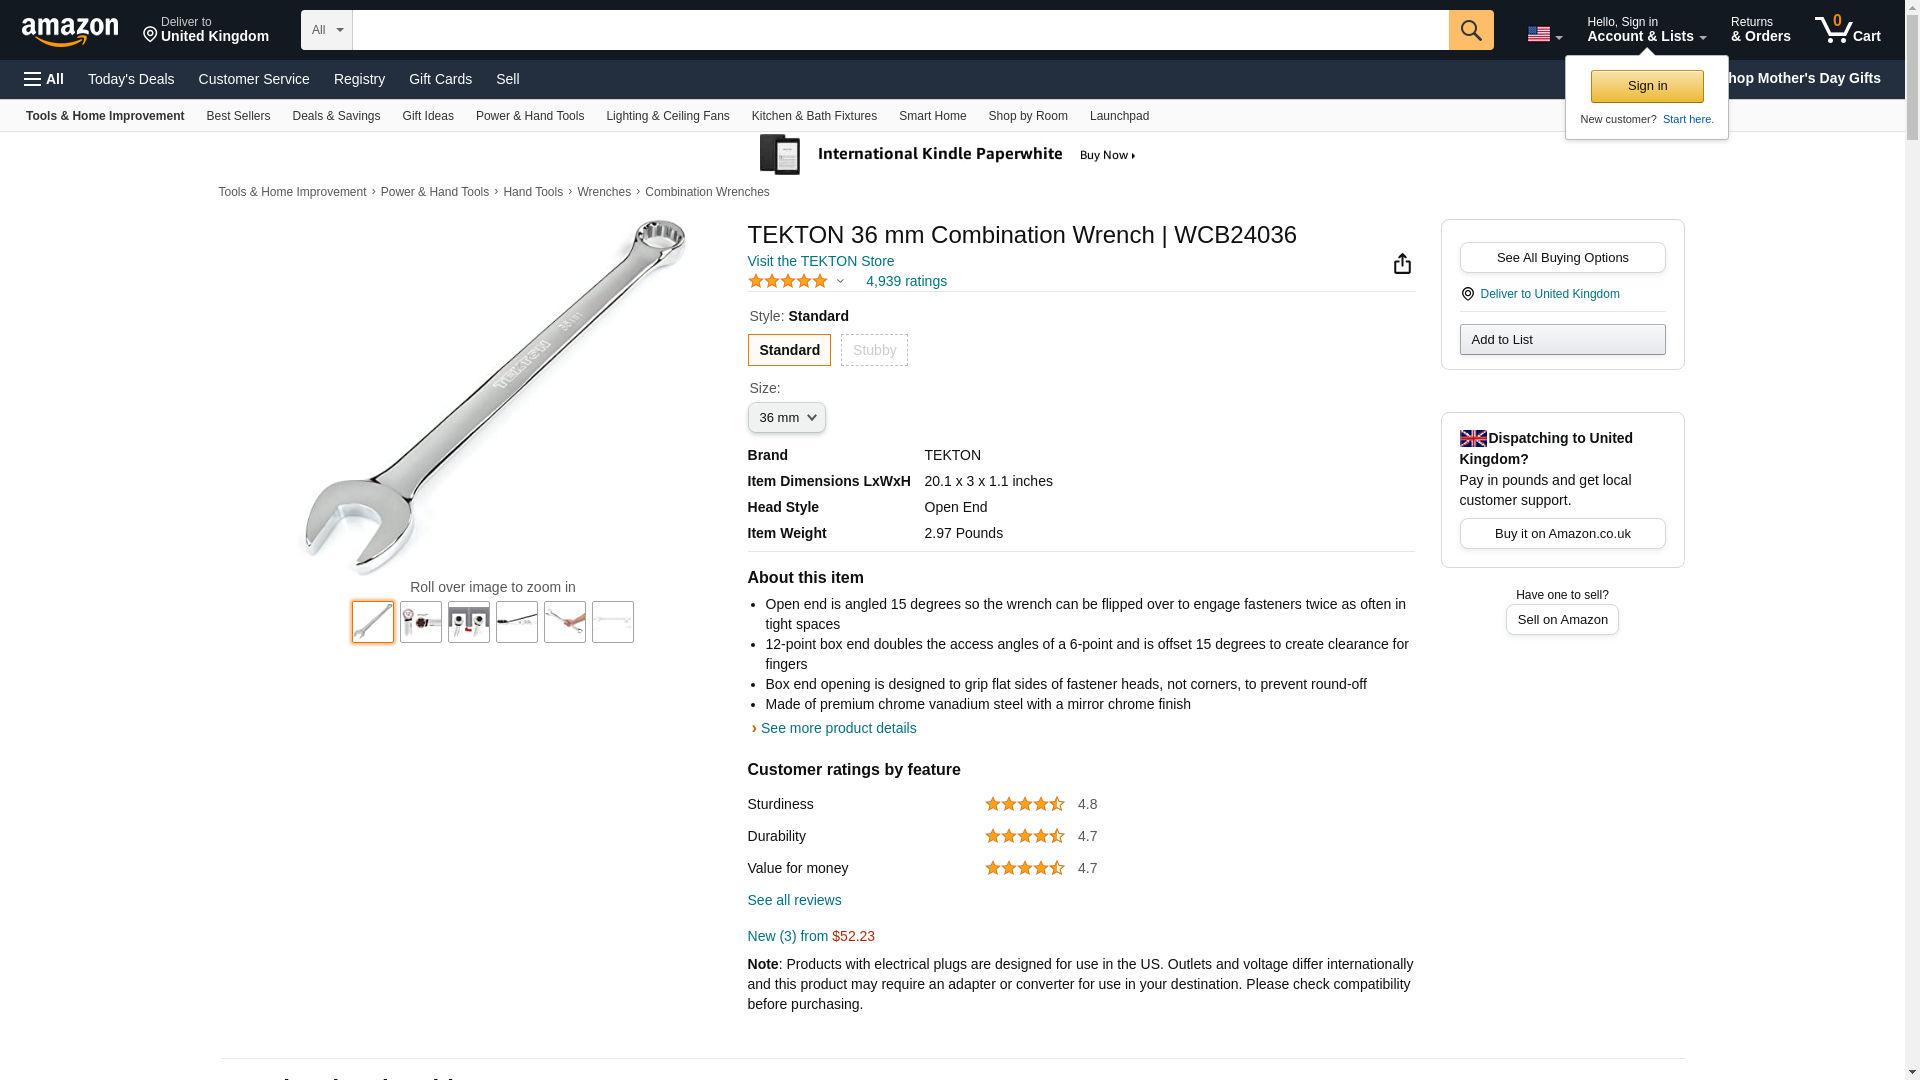Select the Standard style option
Image resolution: width=1920 pixels, height=1080 pixels.
789,350
